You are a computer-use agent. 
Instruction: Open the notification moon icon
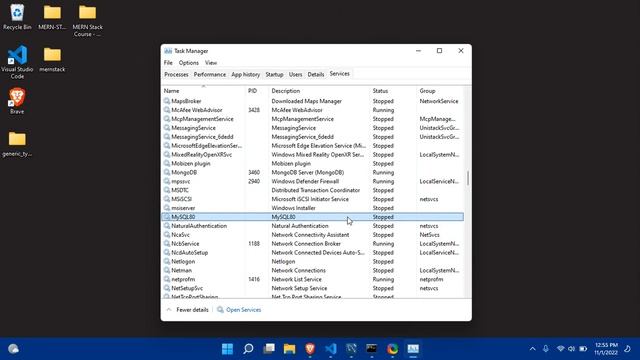(627, 349)
